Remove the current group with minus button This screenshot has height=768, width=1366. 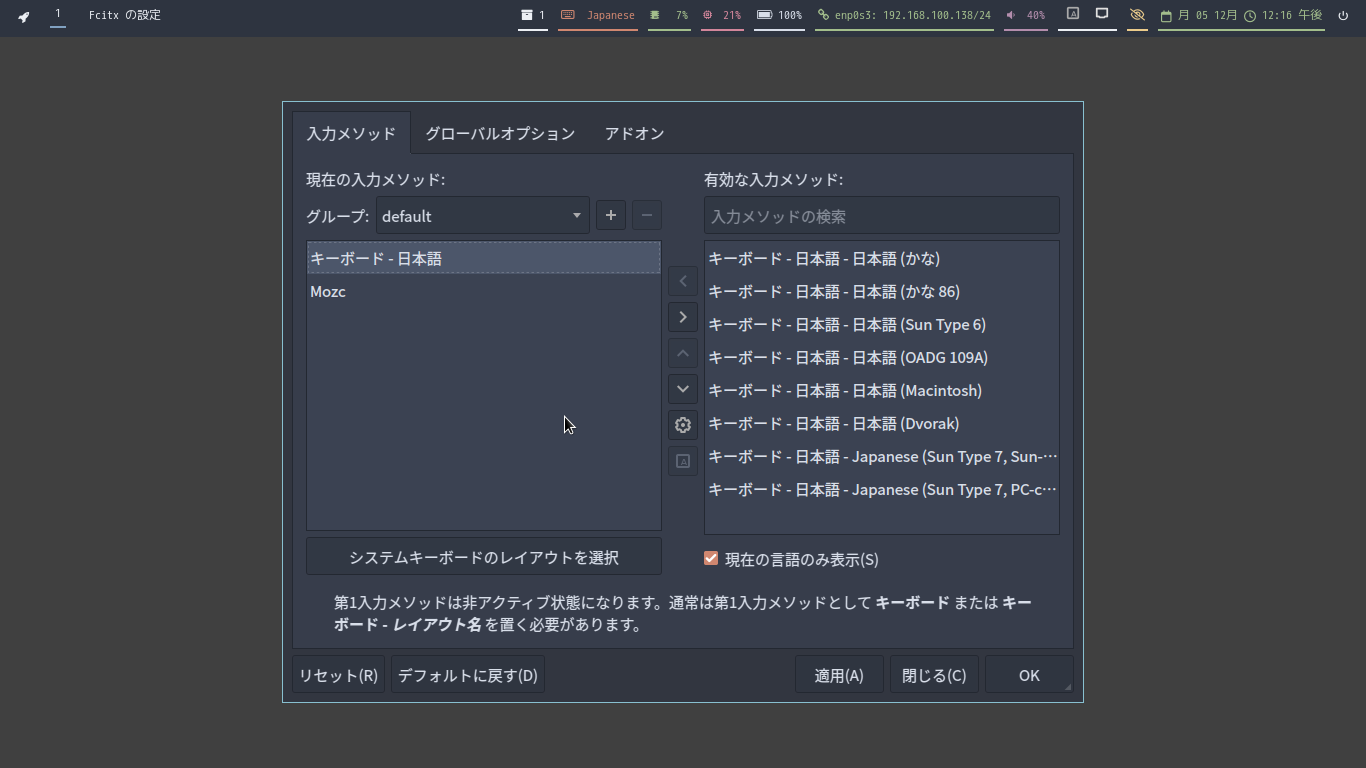[646, 215]
